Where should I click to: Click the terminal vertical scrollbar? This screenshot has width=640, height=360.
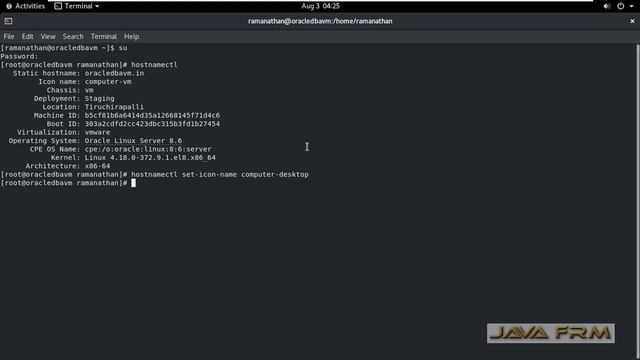(638, 200)
